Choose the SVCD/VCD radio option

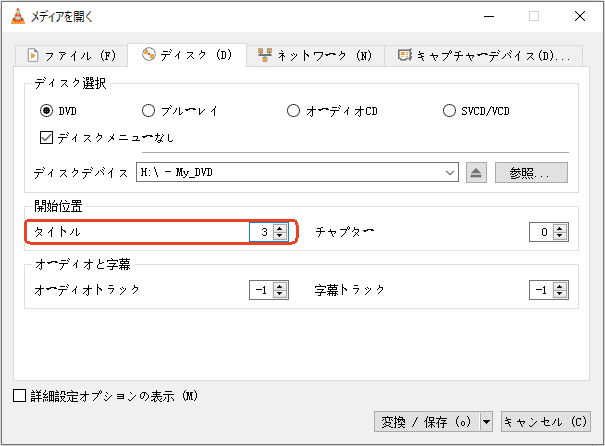click(449, 111)
